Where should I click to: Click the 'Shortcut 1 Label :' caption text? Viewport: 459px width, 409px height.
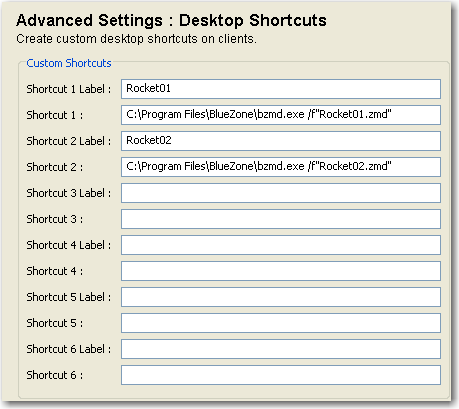click(x=69, y=89)
